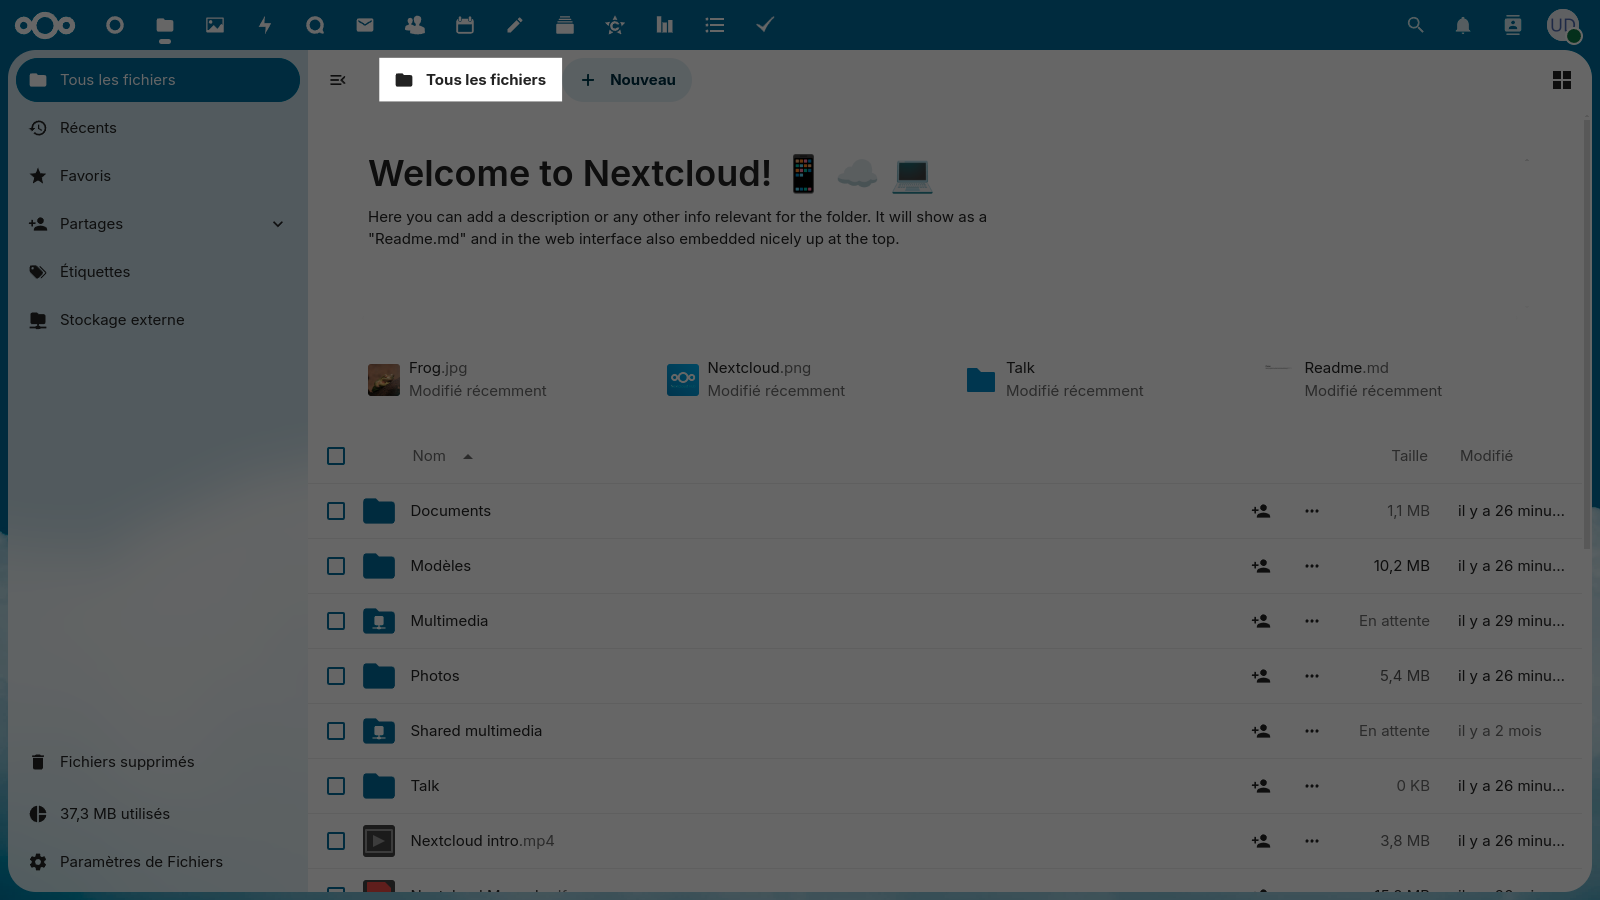Check the Modèles folder checkbox
Image resolution: width=1600 pixels, height=900 pixels.
pos(336,566)
